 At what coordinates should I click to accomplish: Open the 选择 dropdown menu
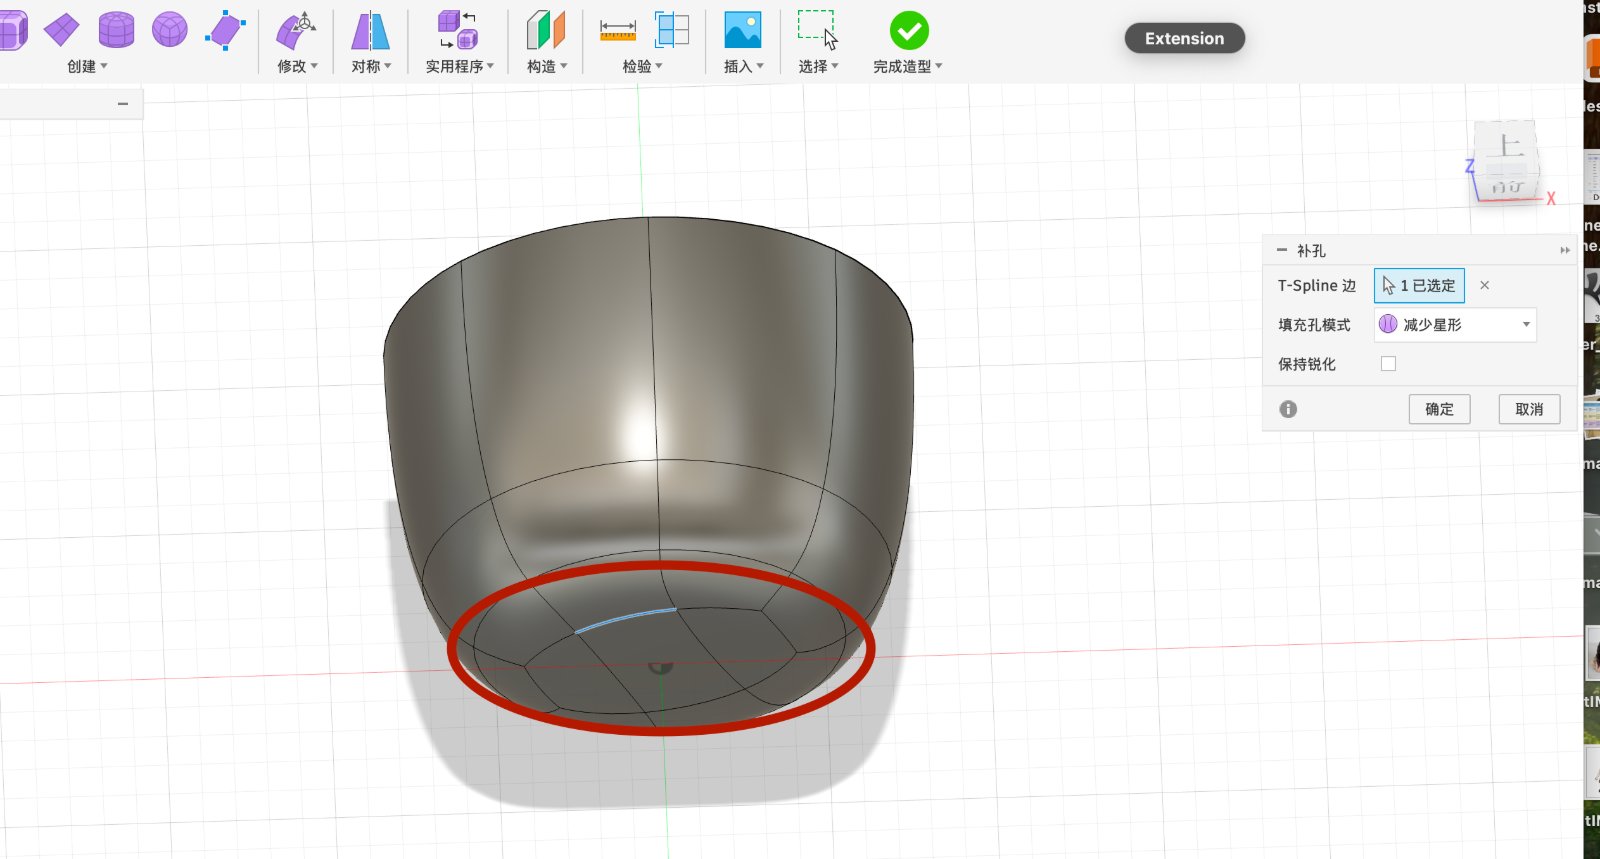click(818, 66)
